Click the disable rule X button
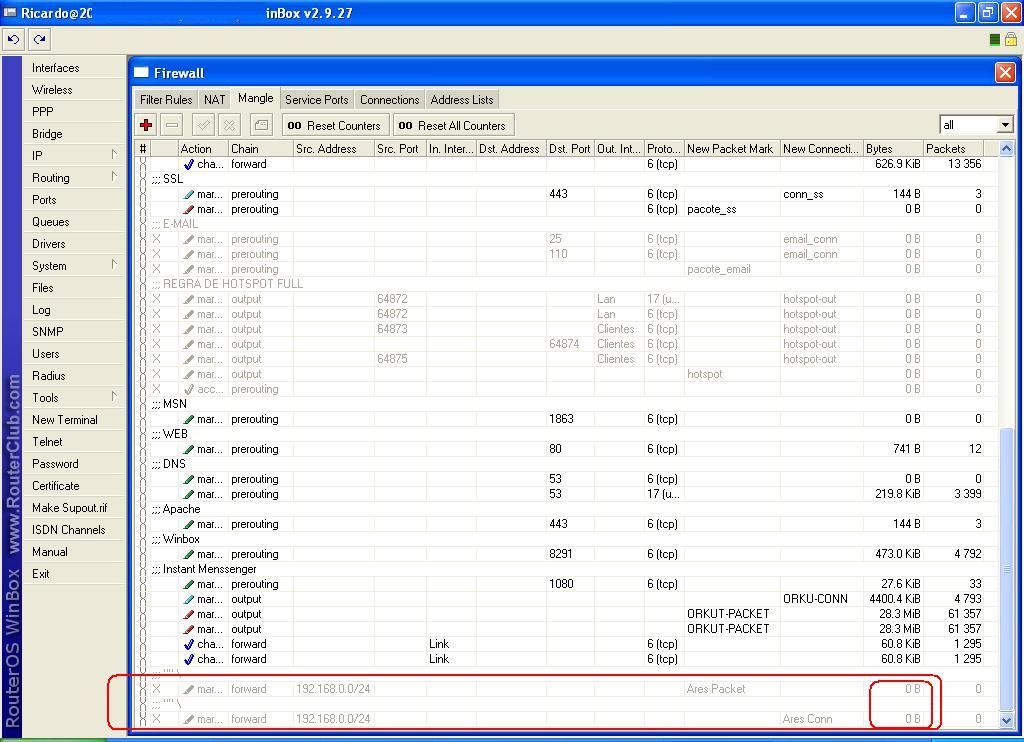The width and height of the screenshot is (1024, 742). click(x=229, y=125)
